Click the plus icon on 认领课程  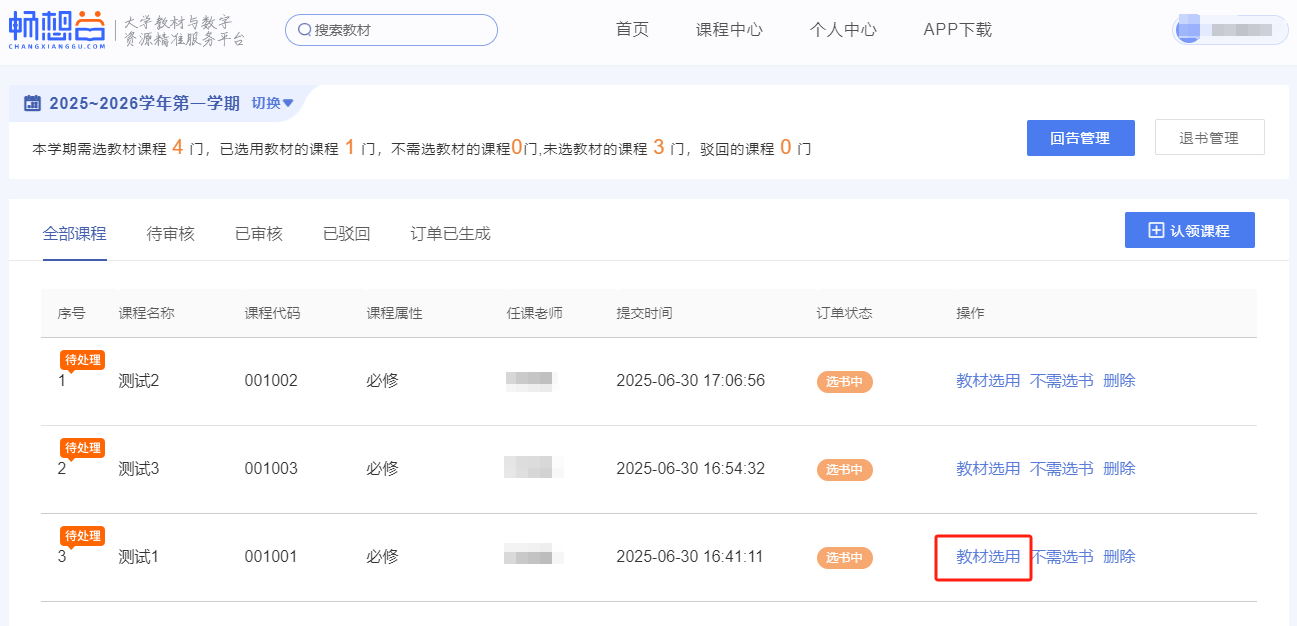[x=1155, y=230]
